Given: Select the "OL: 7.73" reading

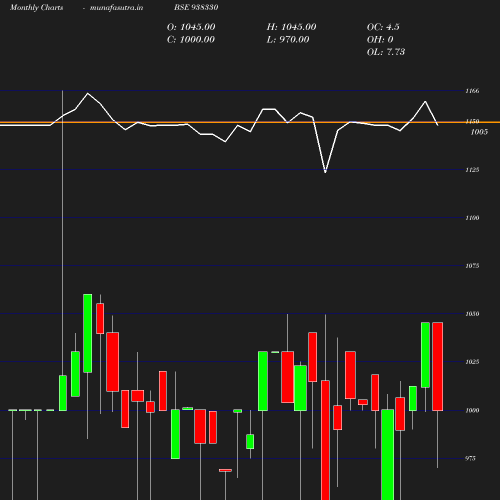Looking at the screenshot, I should [x=386, y=52].
